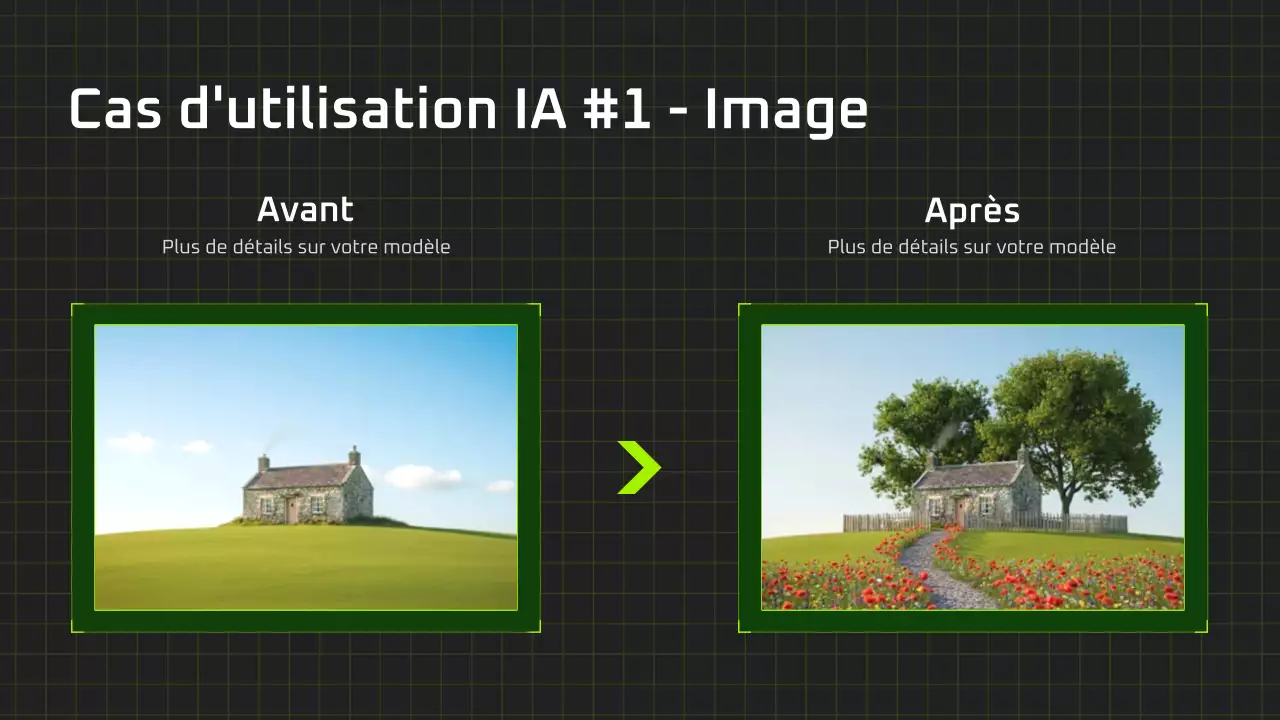Select the slide title 'Cas d'utilisation IA #1'
Image resolution: width=1280 pixels, height=720 pixels.
tap(468, 110)
